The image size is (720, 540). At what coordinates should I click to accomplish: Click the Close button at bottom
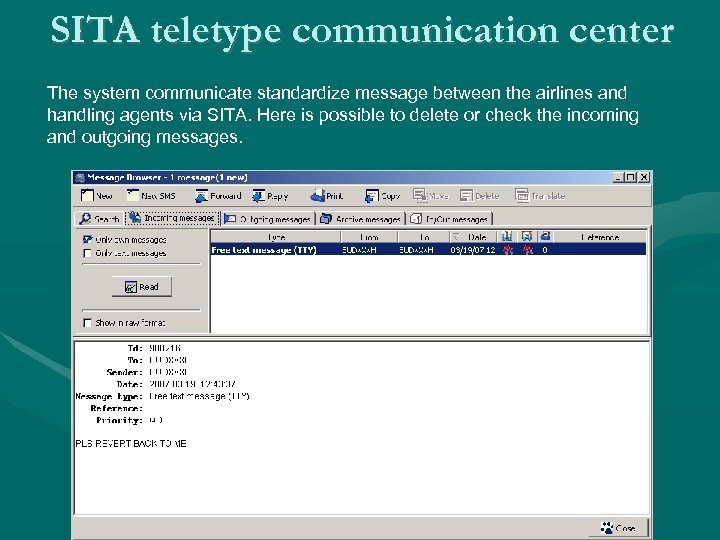(619, 528)
